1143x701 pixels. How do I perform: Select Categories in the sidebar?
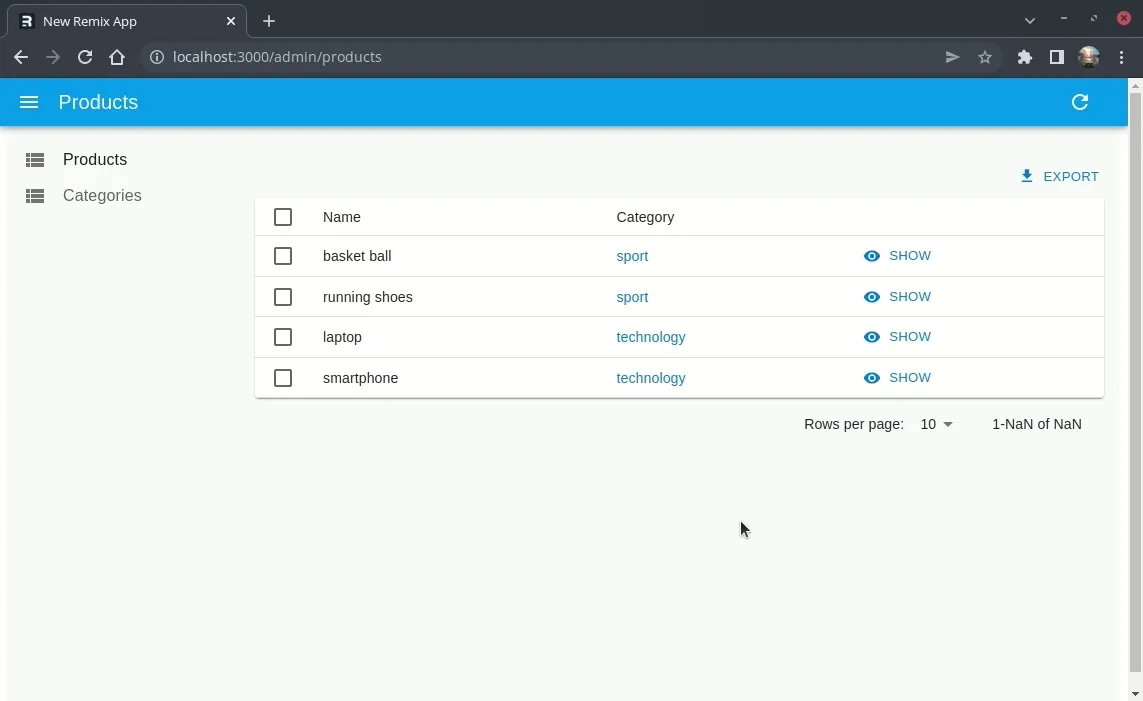(x=102, y=195)
